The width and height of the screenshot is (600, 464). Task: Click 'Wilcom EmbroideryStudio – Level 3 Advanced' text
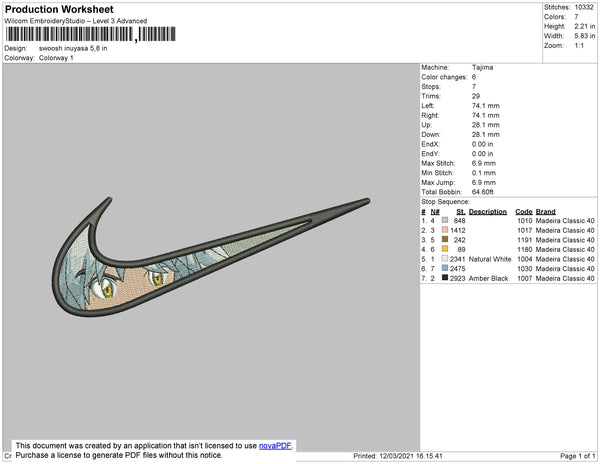(x=76, y=21)
